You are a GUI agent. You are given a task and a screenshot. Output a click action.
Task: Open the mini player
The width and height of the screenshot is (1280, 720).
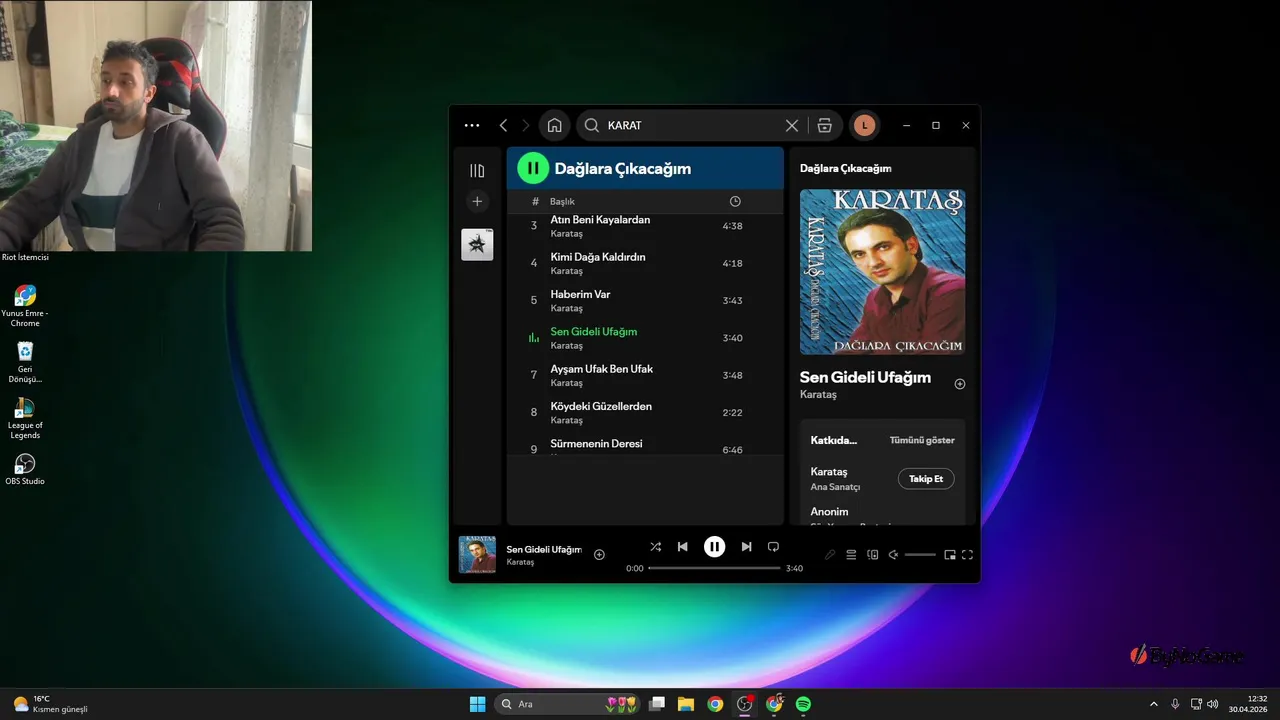coord(950,555)
